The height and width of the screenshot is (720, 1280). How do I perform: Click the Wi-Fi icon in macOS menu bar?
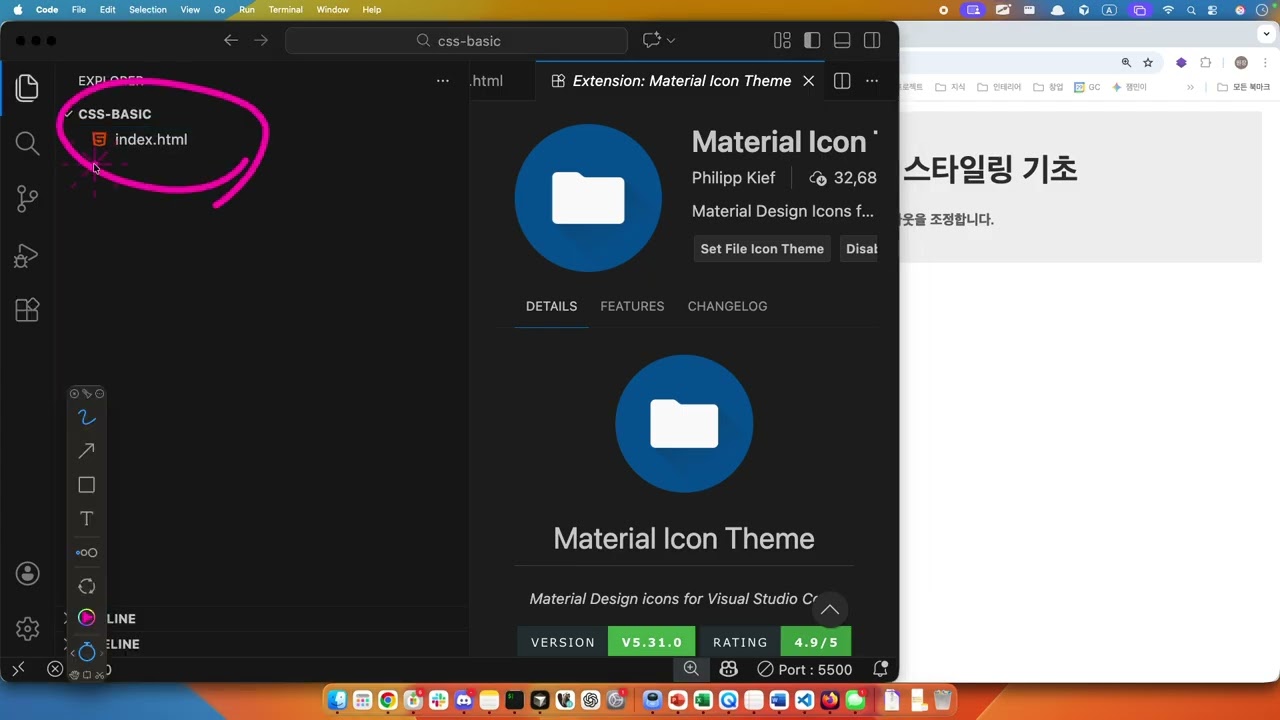[x=1168, y=10]
